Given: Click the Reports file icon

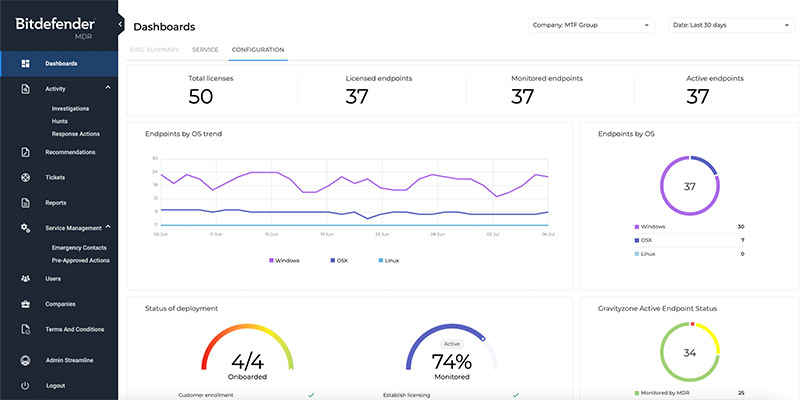Looking at the screenshot, I should pos(25,203).
